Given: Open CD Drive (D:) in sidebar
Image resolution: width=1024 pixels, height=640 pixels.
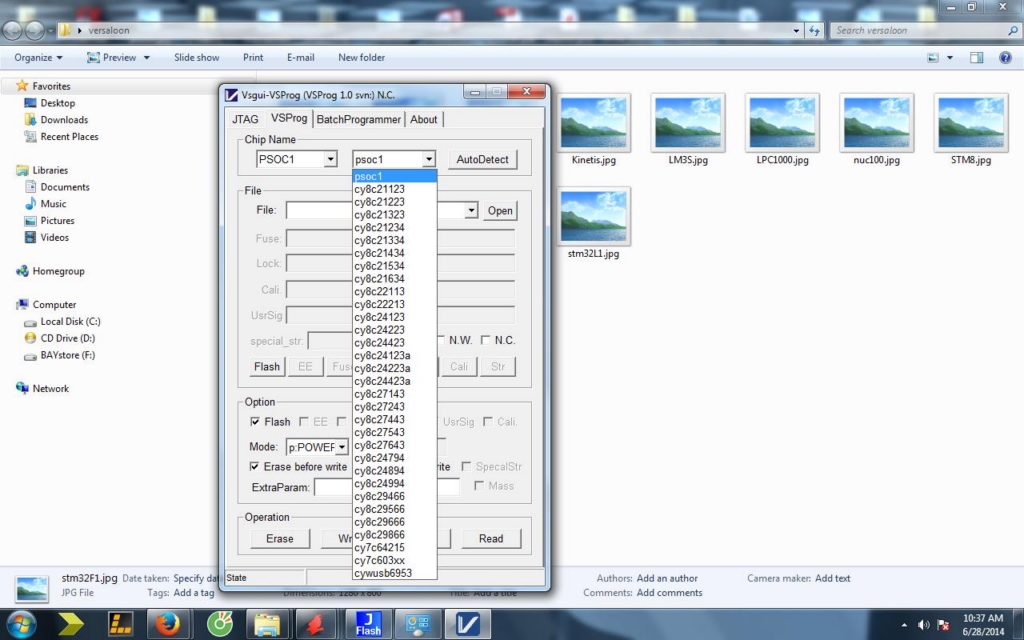Looking at the screenshot, I should [67, 338].
